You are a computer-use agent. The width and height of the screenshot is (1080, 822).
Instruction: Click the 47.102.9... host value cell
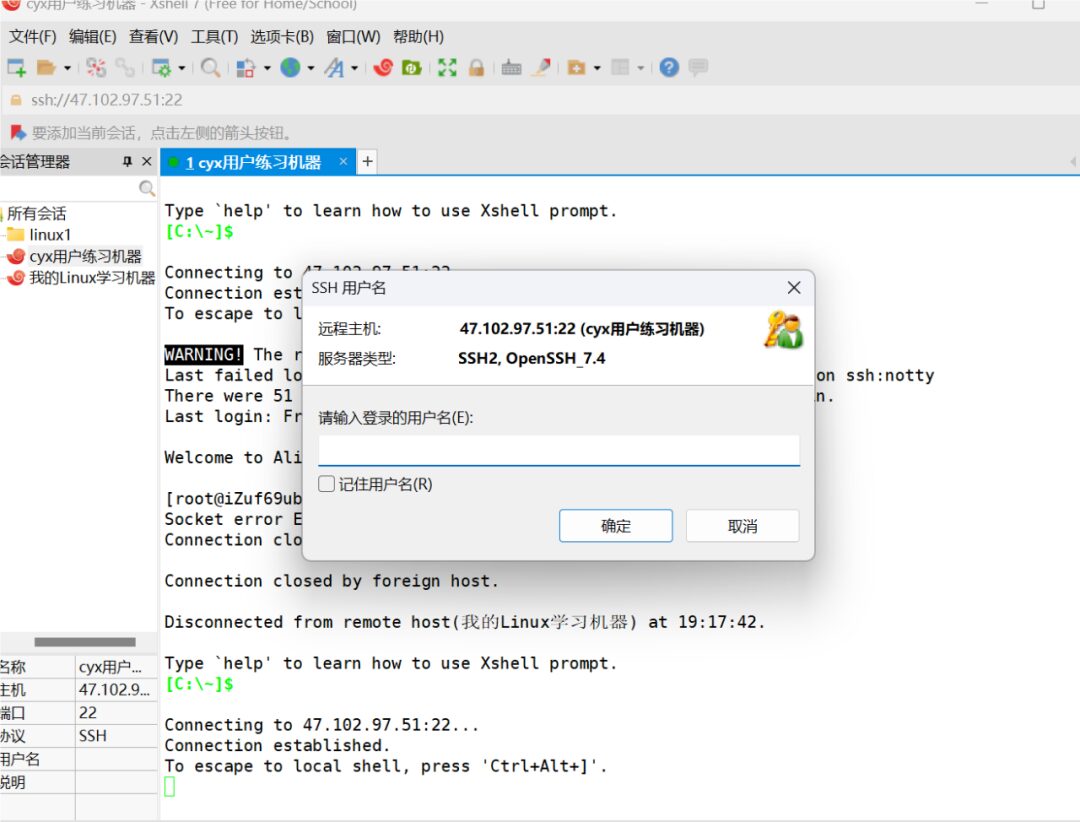pos(116,690)
